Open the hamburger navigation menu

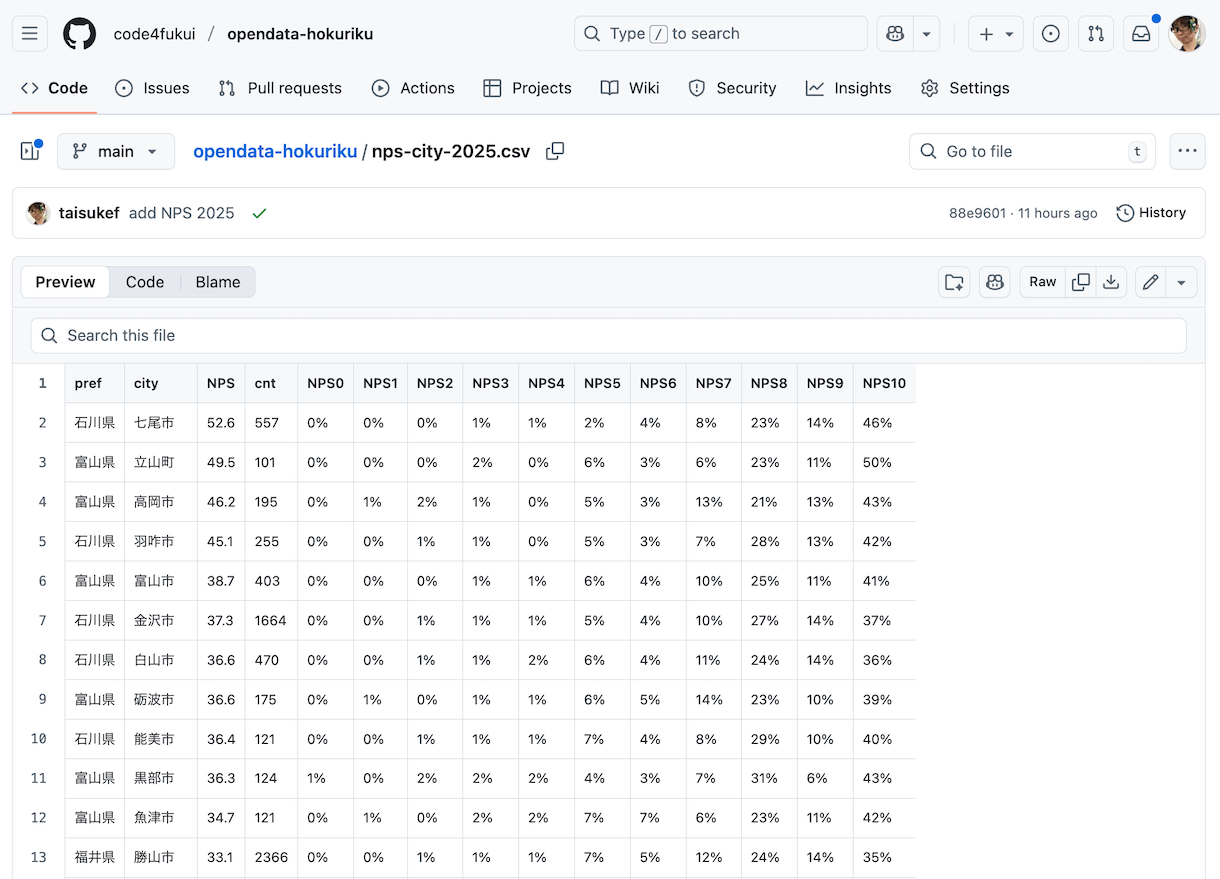tap(29, 34)
